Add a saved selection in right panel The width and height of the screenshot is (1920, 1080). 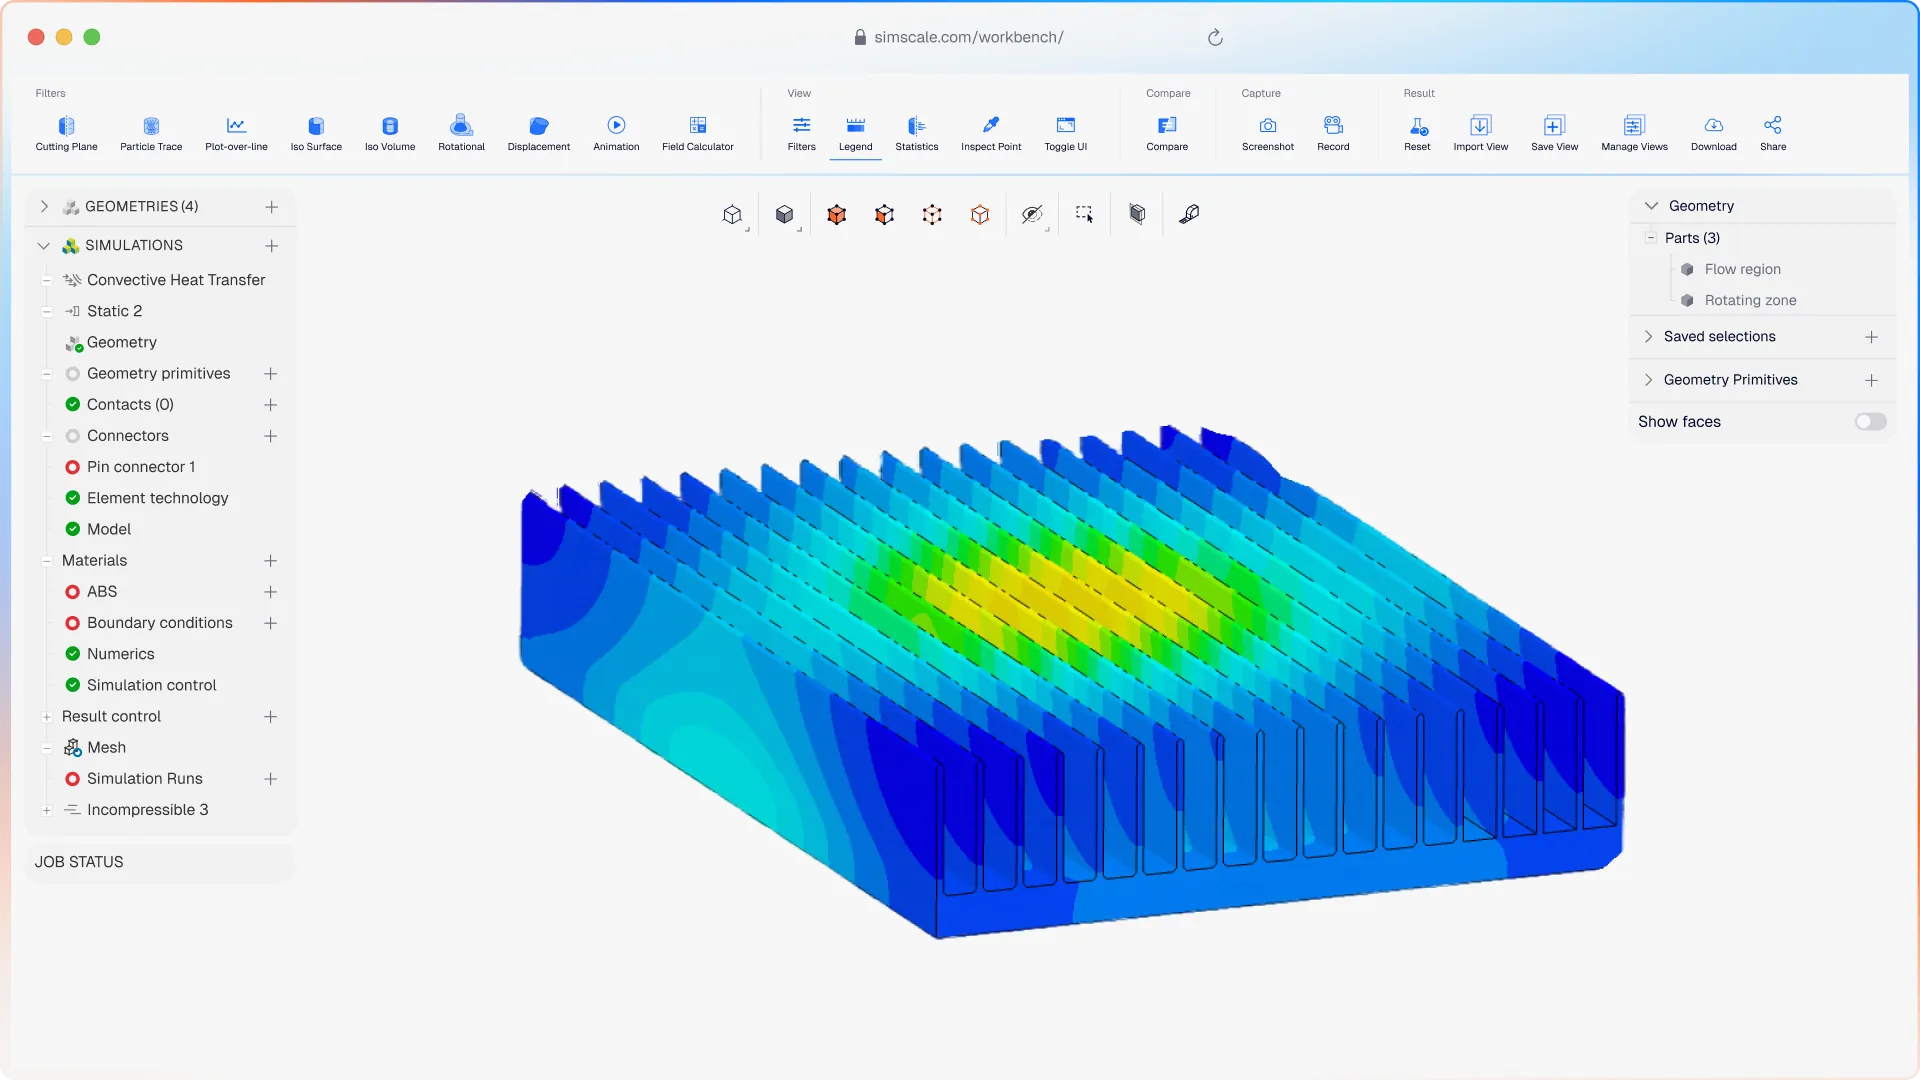[1871, 337]
